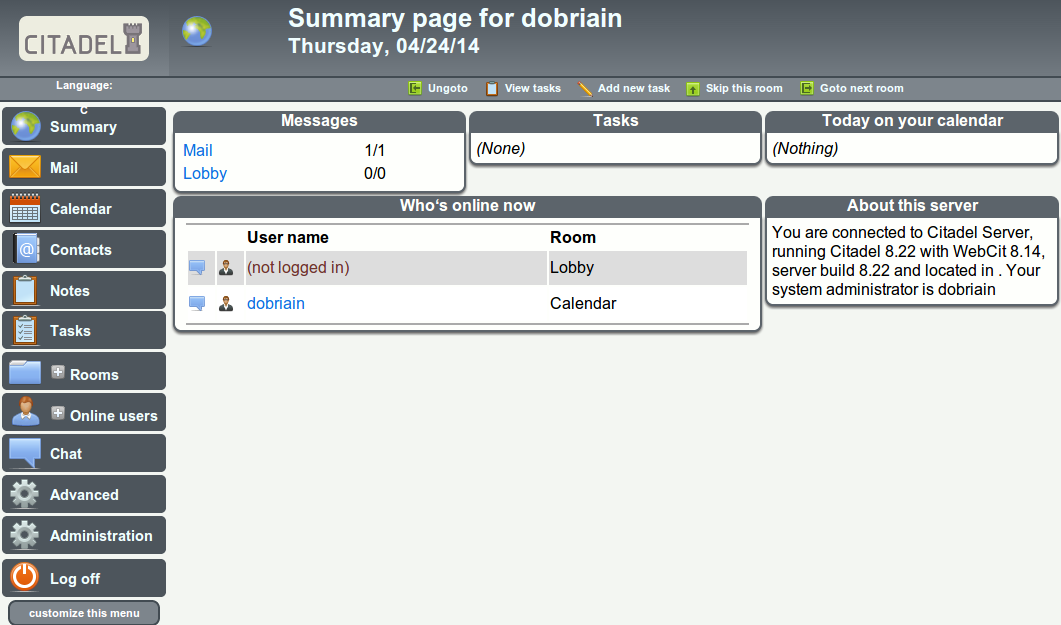1061x625 pixels.
Task: Click the Contacts address book icon
Action: tap(25, 249)
